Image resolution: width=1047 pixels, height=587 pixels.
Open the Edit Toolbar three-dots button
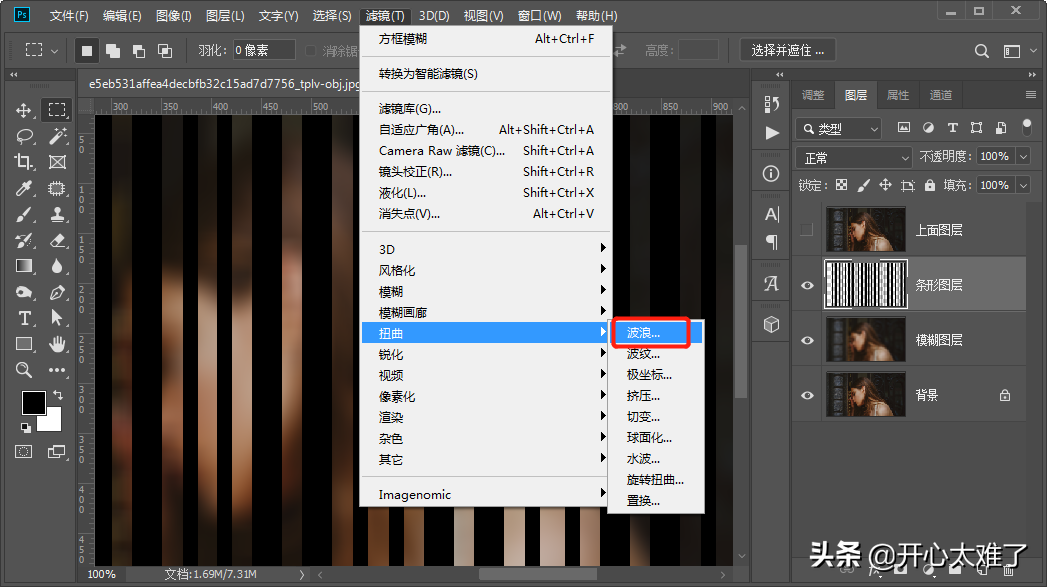57,370
